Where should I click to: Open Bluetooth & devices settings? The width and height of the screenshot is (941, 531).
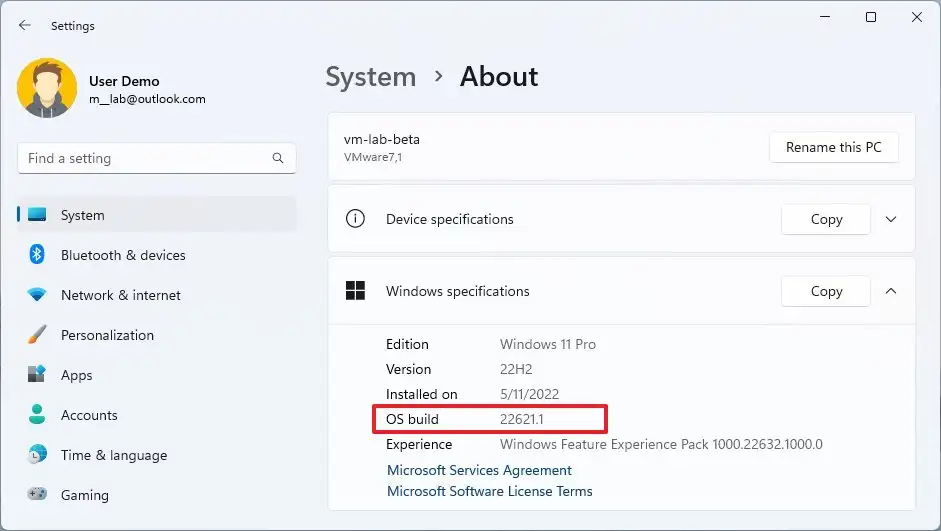pyautogui.click(x=157, y=255)
